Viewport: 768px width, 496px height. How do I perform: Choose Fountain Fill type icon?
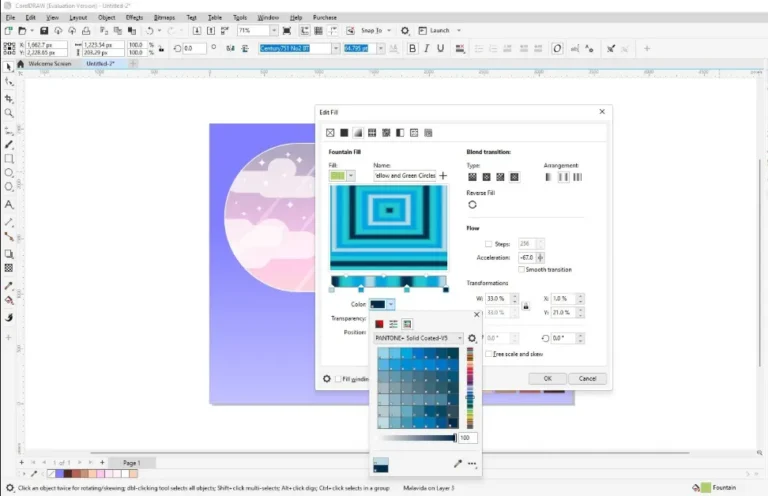click(358, 133)
